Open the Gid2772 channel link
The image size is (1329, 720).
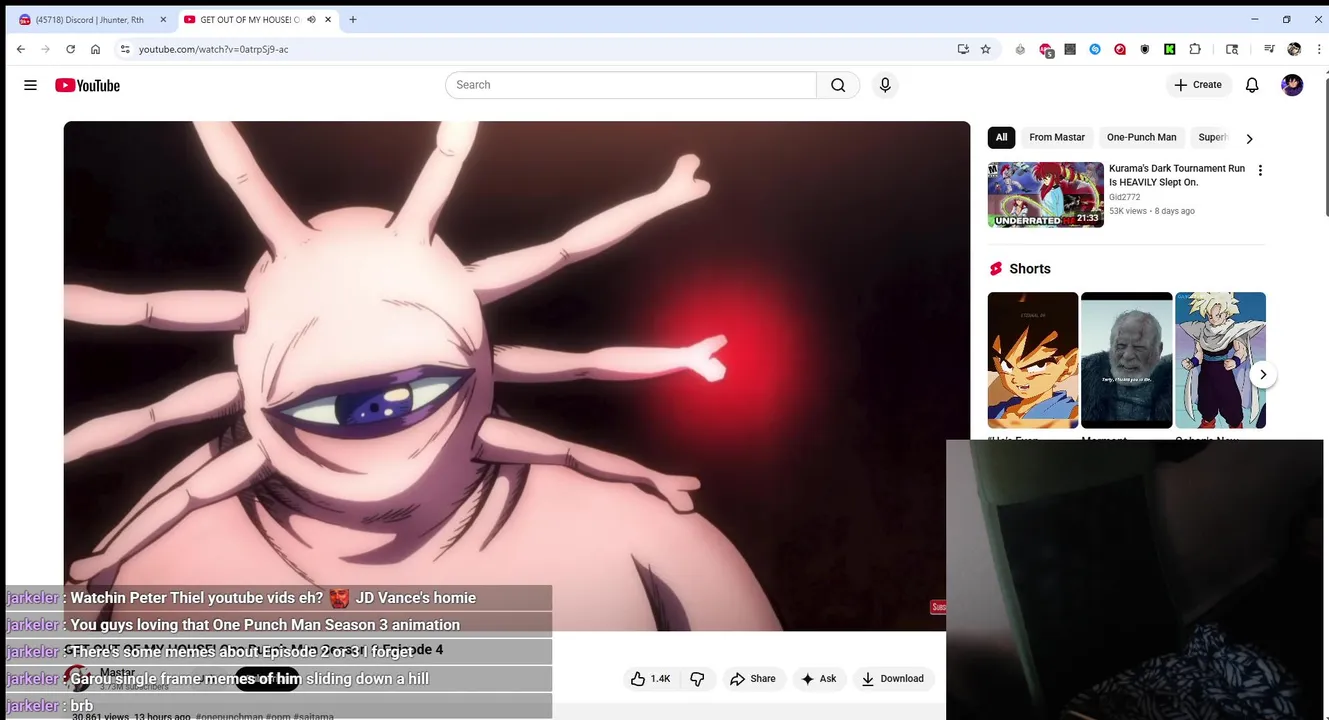coord(1124,198)
